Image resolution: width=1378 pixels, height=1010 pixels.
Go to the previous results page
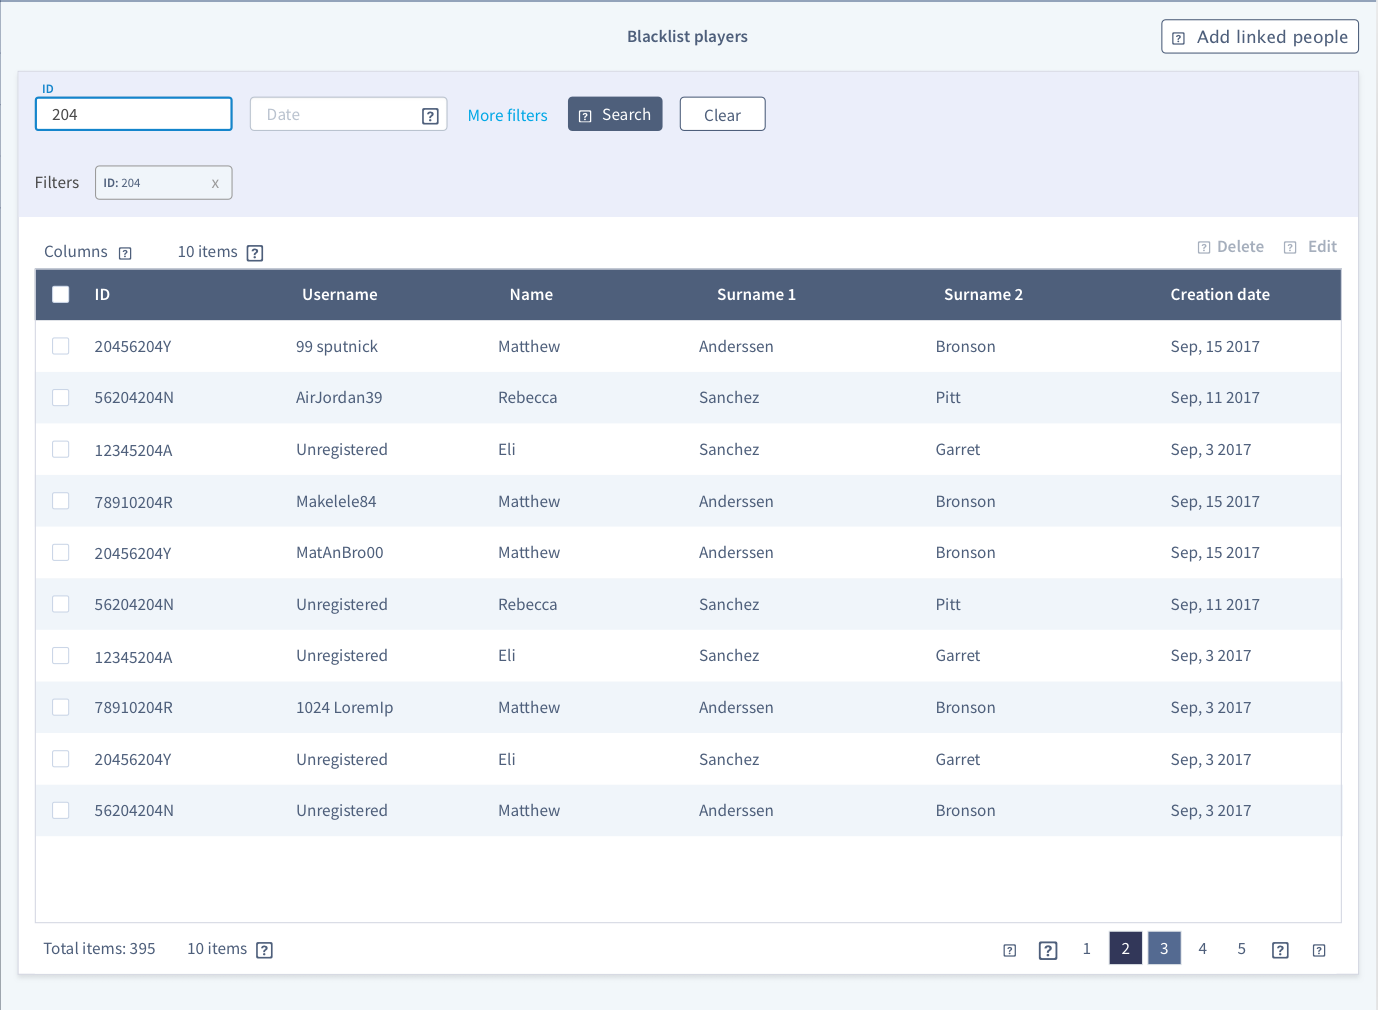tap(1048, 950)
